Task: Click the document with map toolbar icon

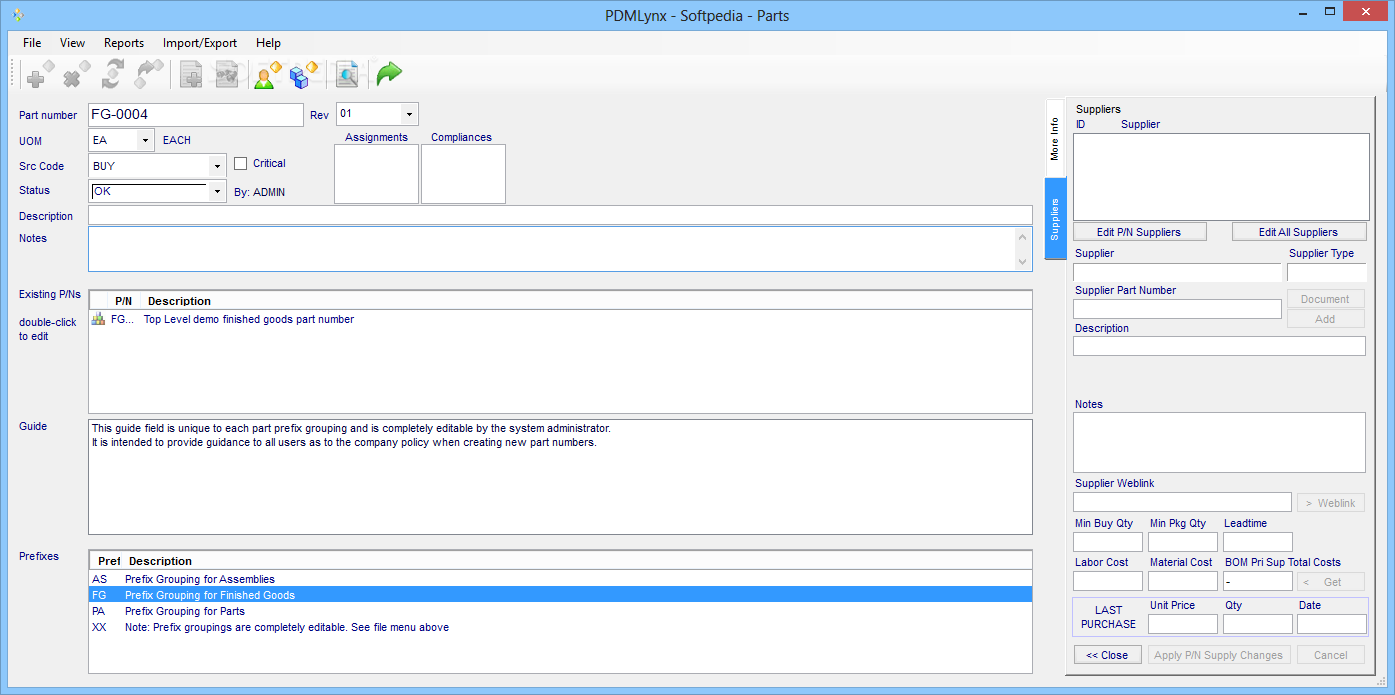Action: [227, 74]
